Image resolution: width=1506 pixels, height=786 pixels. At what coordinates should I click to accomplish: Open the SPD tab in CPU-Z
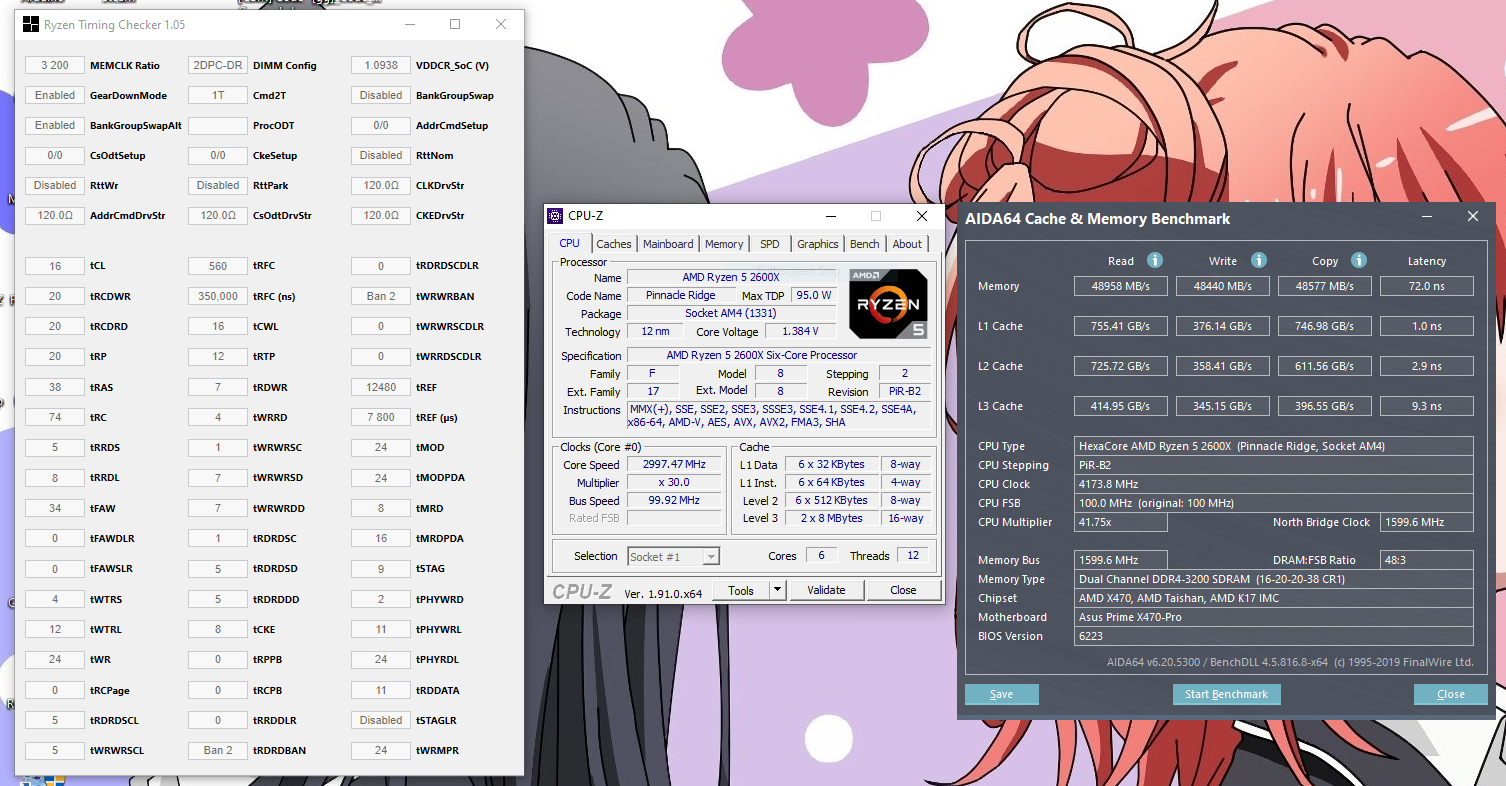click(x=769, y=244)
